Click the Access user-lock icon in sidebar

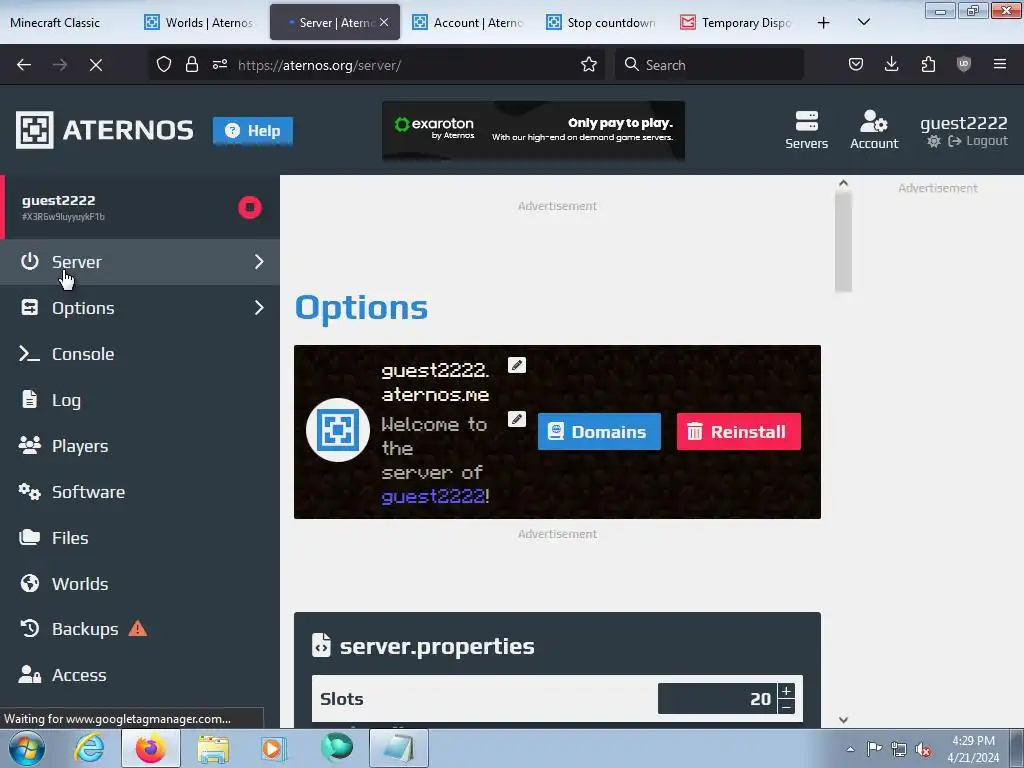pyautogui.click(x=29, y=674)
